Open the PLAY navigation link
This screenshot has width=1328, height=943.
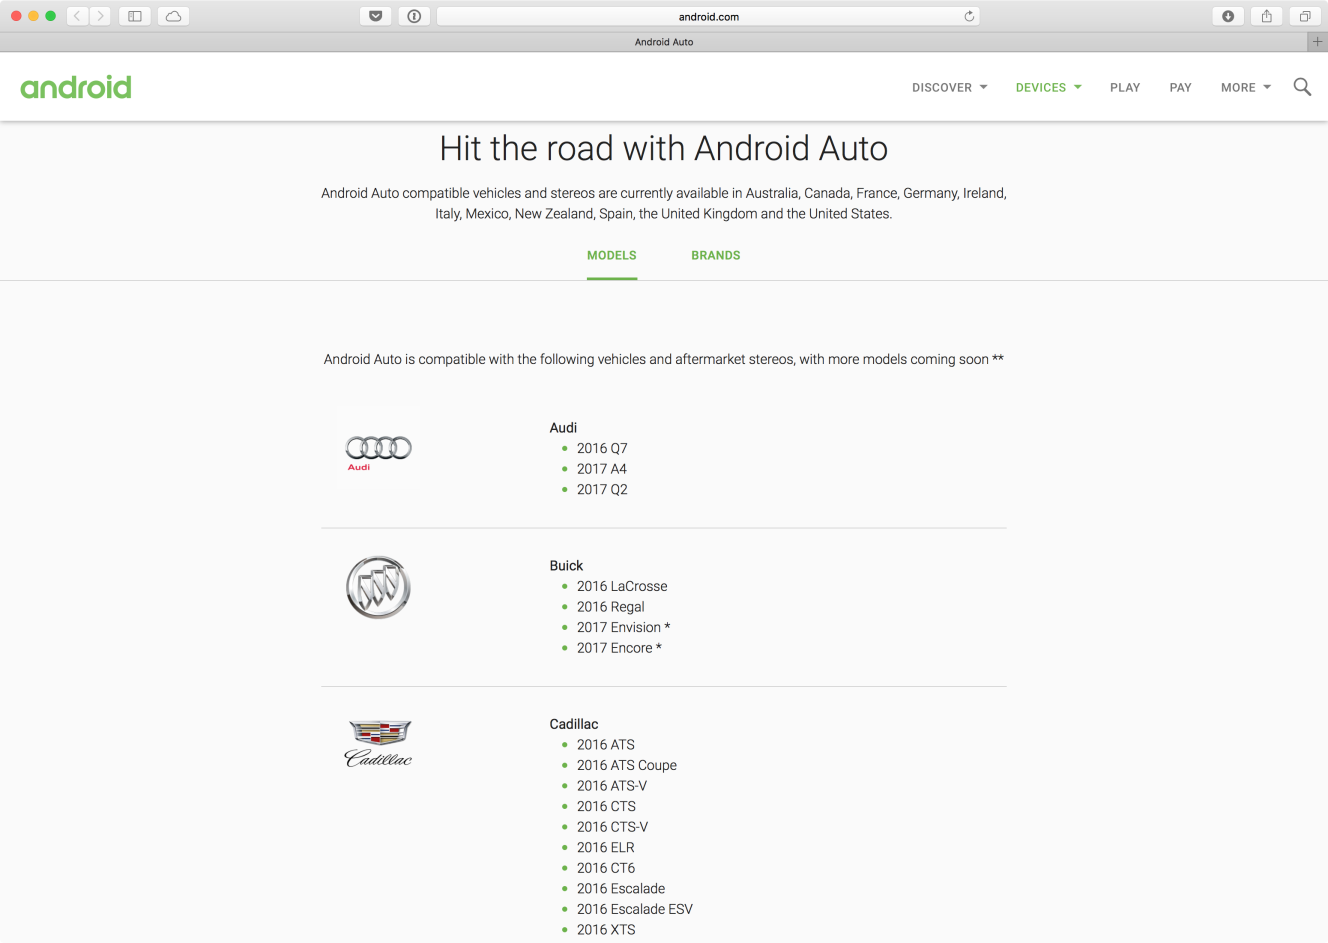point(1125,87)
